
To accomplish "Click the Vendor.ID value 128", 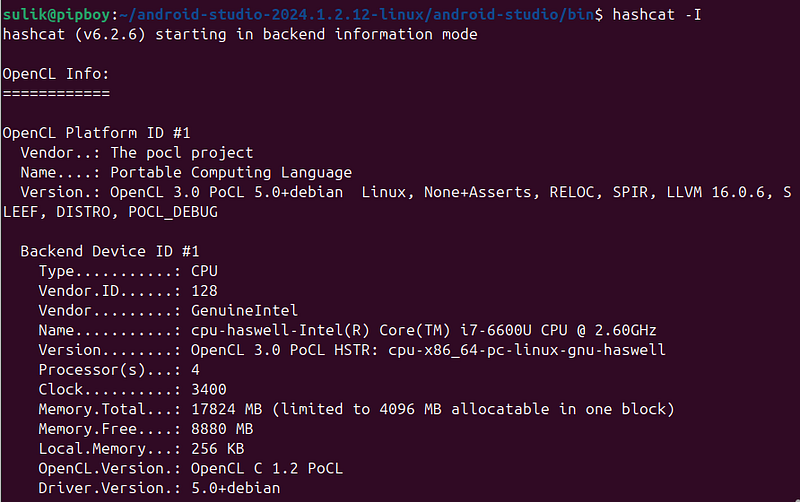I will coord(204,291).
